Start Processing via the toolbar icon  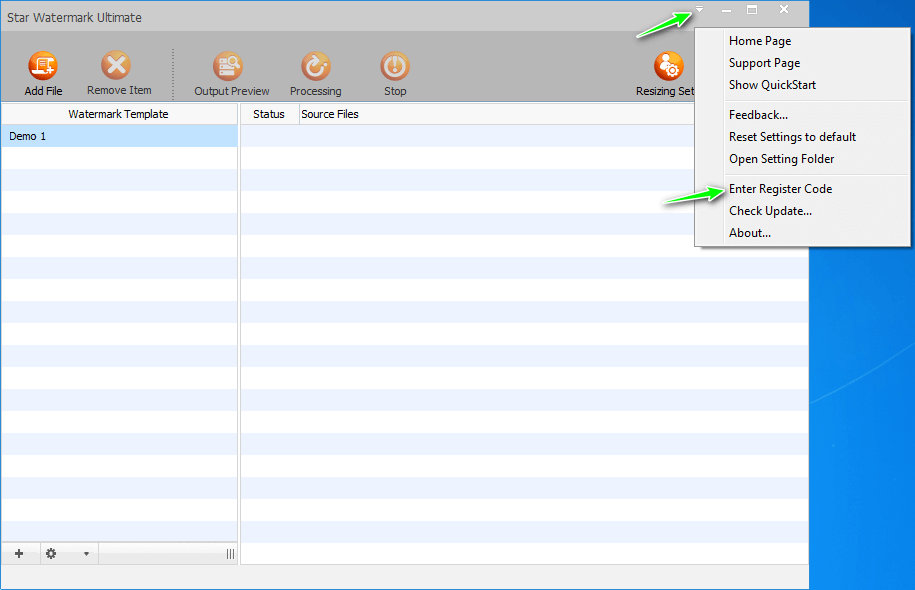(x=316, y=66)
